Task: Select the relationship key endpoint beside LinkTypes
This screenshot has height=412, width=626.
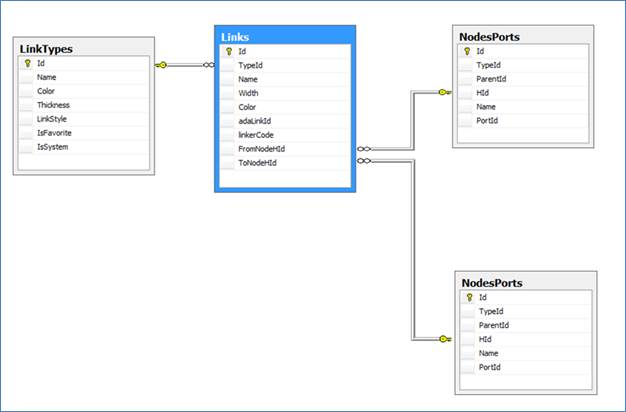Action: point(162,65)
